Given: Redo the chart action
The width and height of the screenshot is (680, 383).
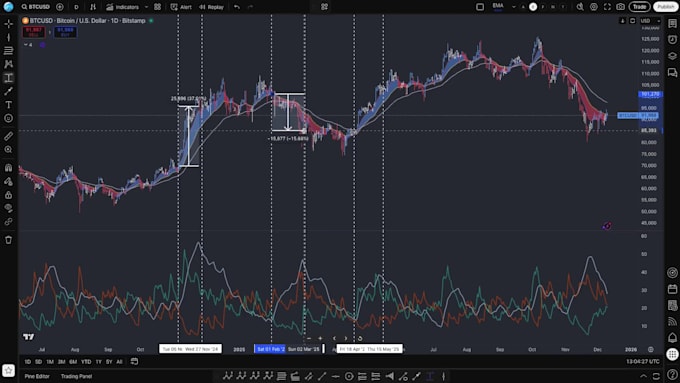Looking at the screenshot, I should (x=250, y=7).
